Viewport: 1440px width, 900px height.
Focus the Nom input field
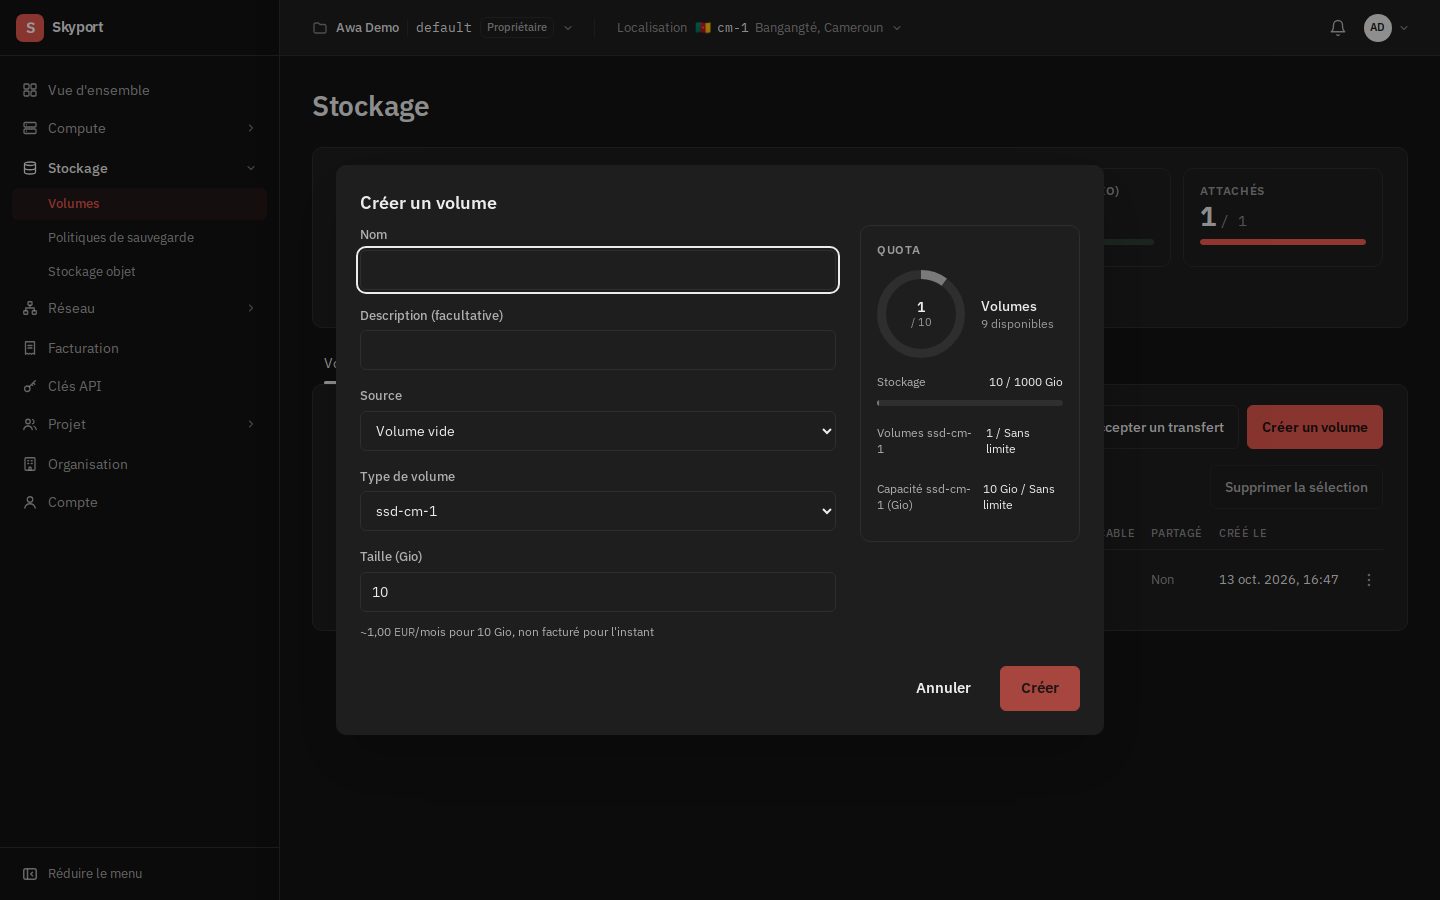point(598,270)
